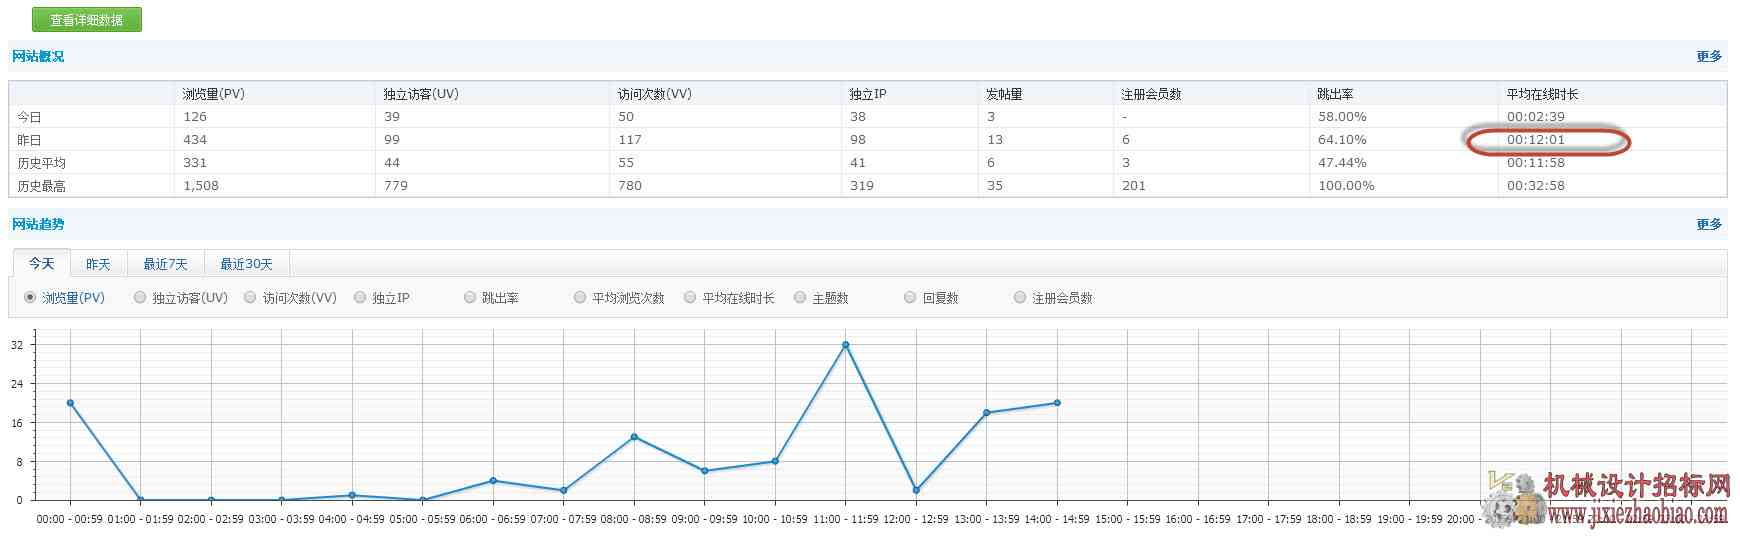Viewport: 1740px width, 540px height.
Task: Click the 网站趋势 section heading
Action: click(x=38, y=225)
